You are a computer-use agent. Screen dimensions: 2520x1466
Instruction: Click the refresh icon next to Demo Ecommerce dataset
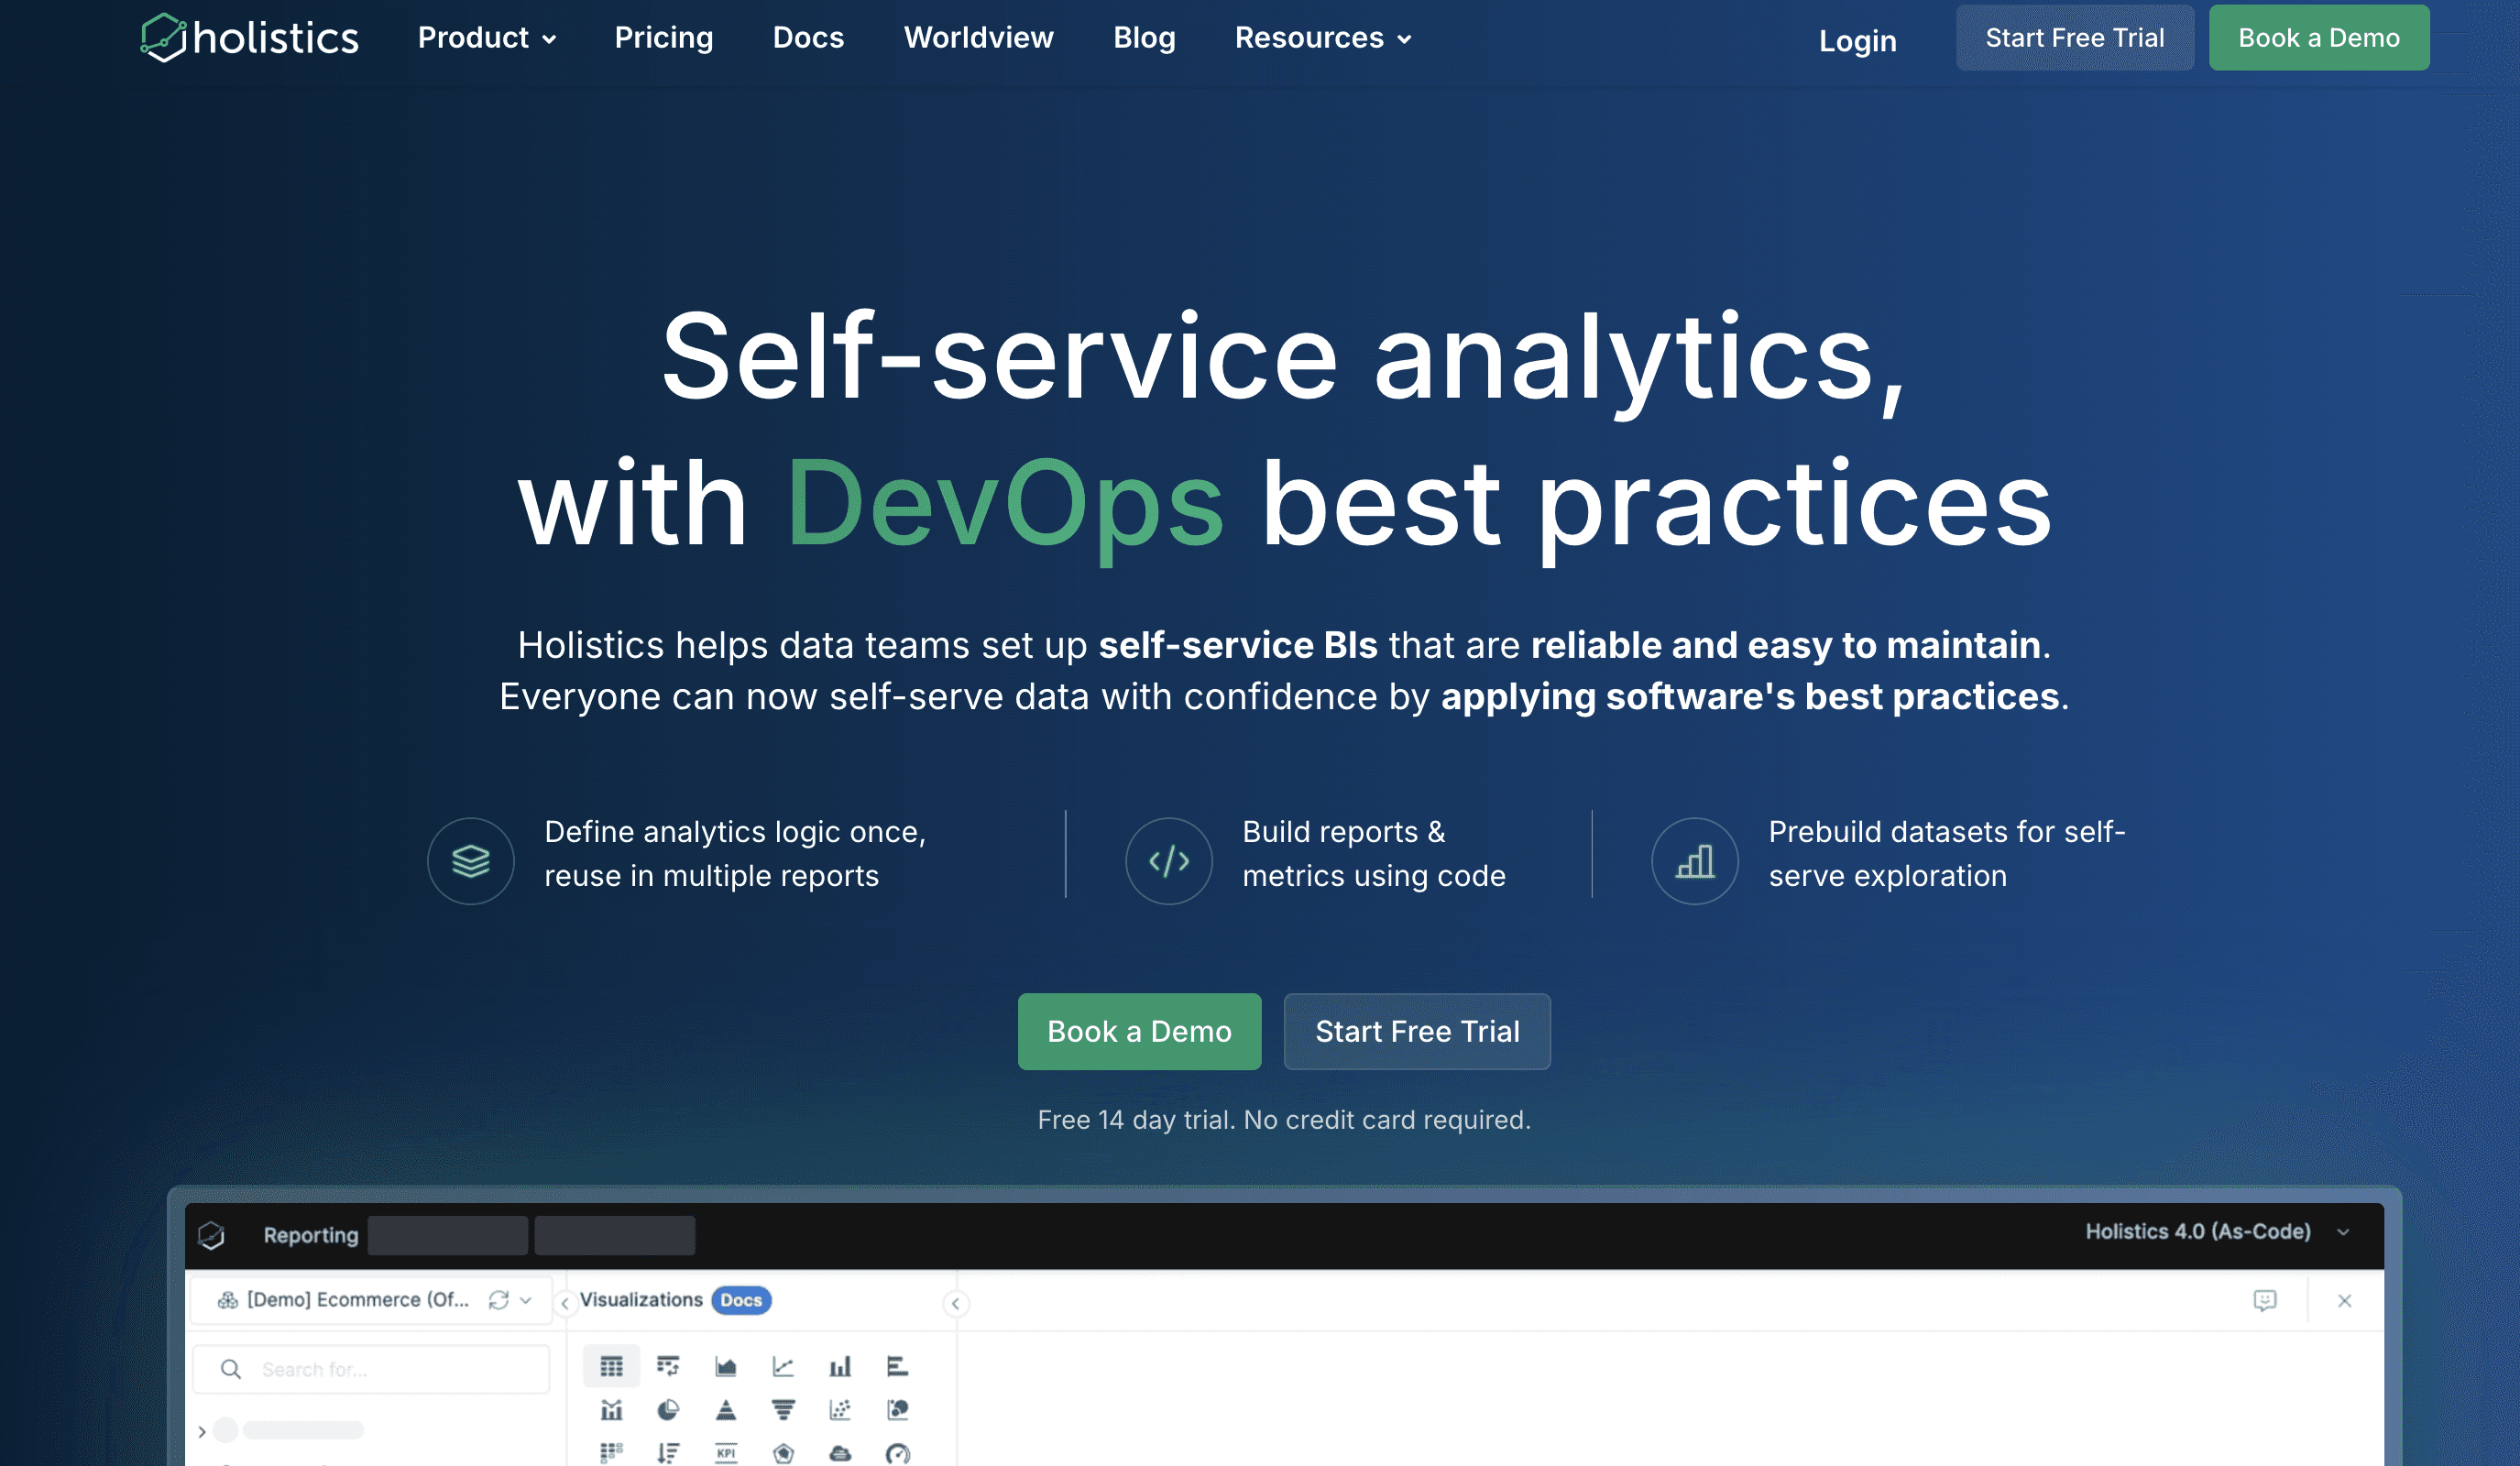pos(500,1299)
